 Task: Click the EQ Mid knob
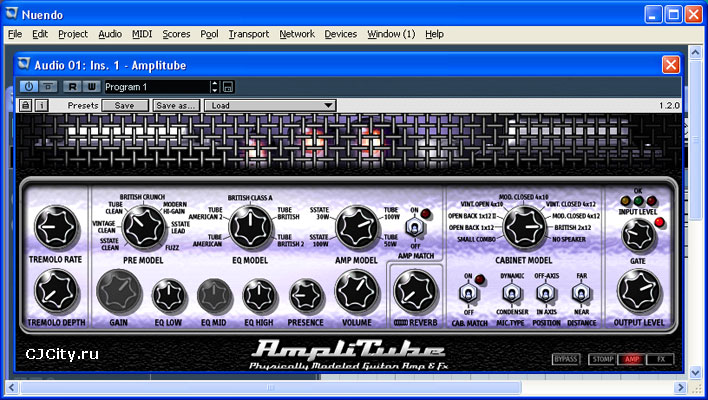pos(214,296)
